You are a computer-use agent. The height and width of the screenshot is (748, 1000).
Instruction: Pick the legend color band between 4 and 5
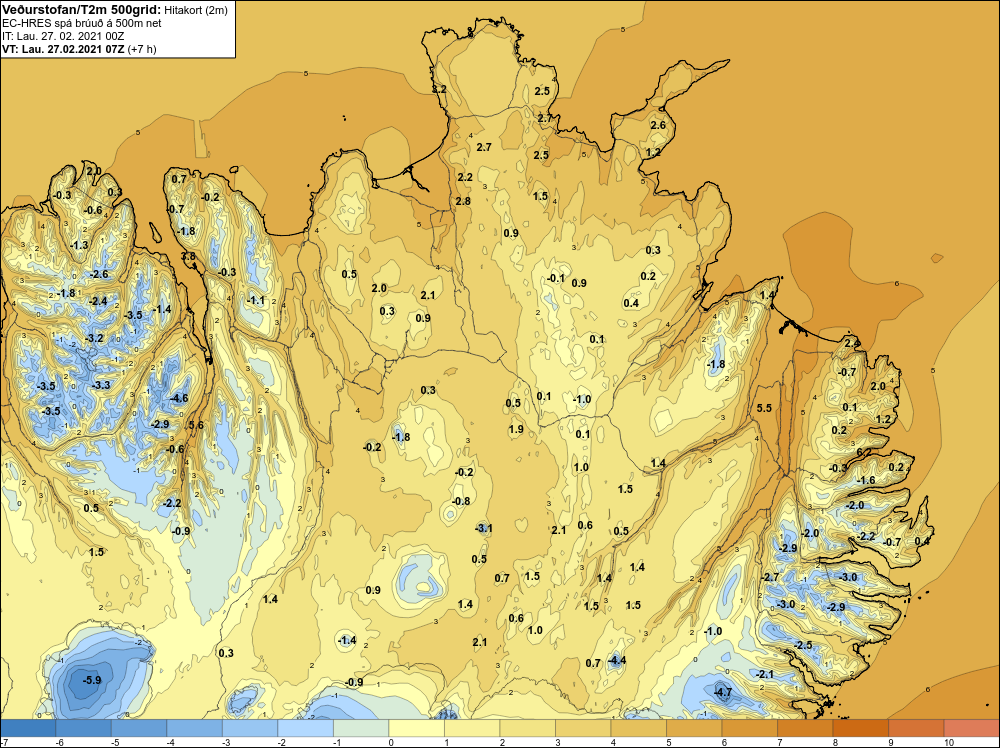pos(638,728)
